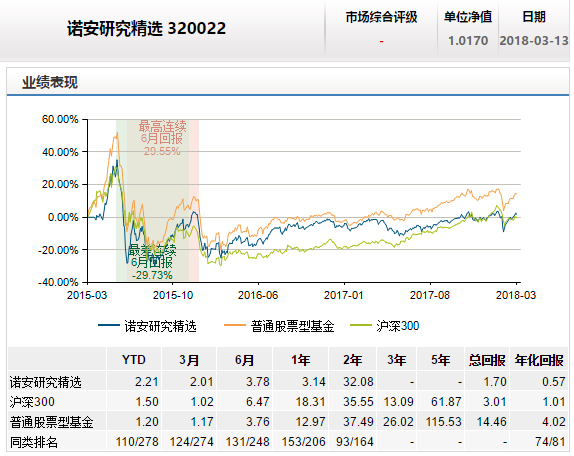Click the 2018-03 x-axis label
The height and width of the screenshot is (456, 574).
516,295
